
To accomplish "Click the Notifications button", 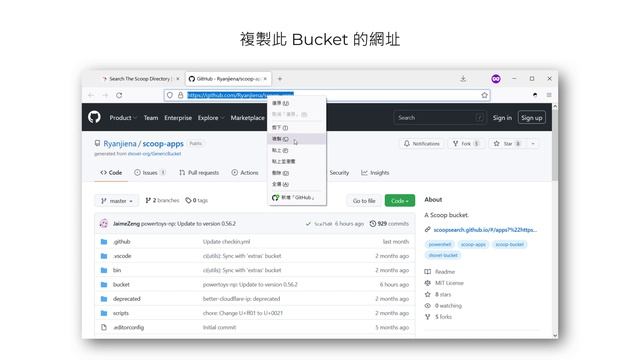I will coord(422,144).
